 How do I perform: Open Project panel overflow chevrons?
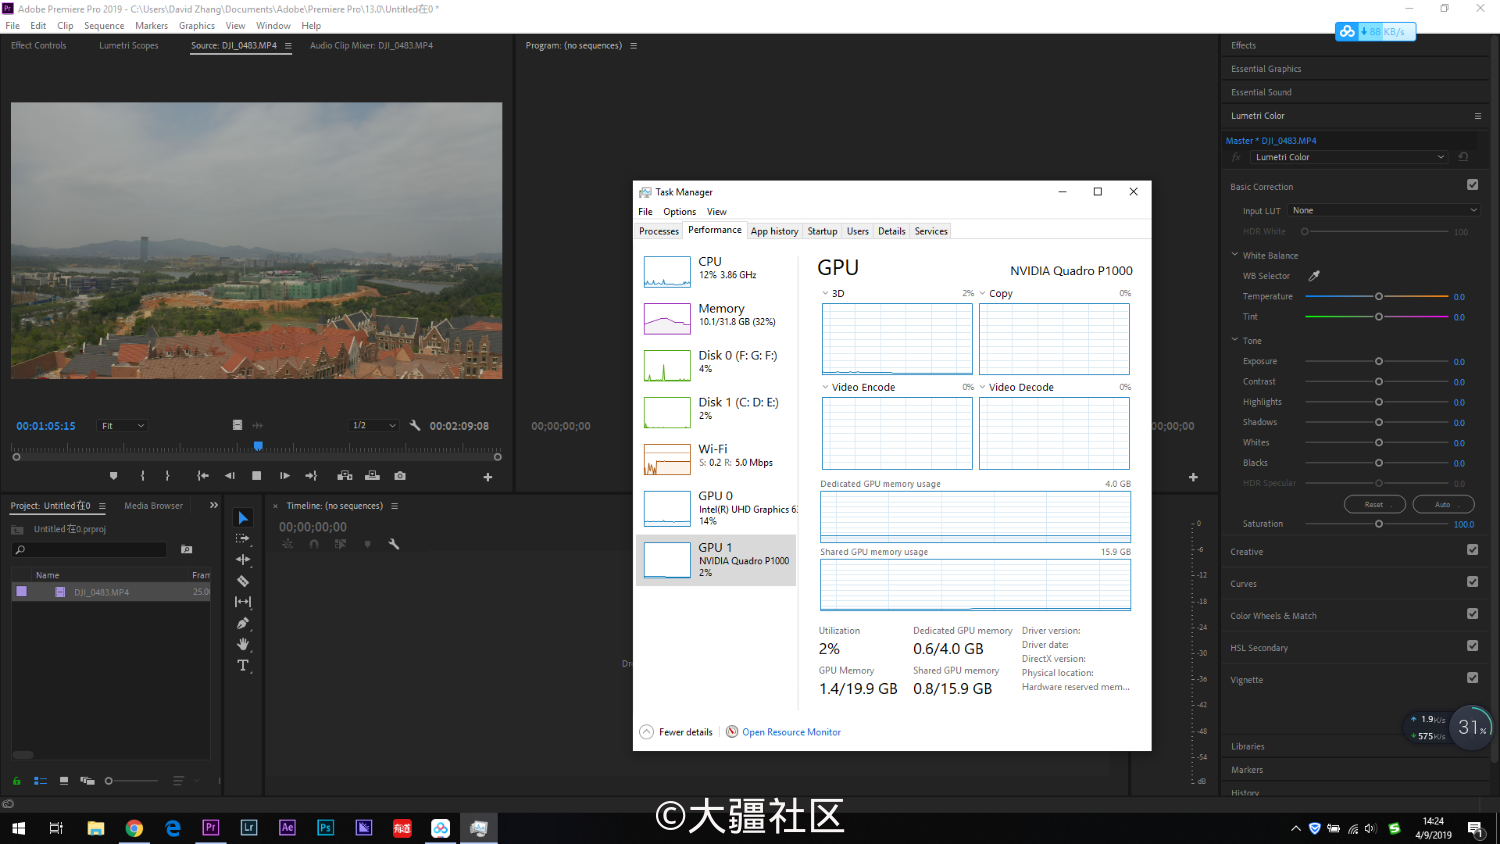click(213, 505)
